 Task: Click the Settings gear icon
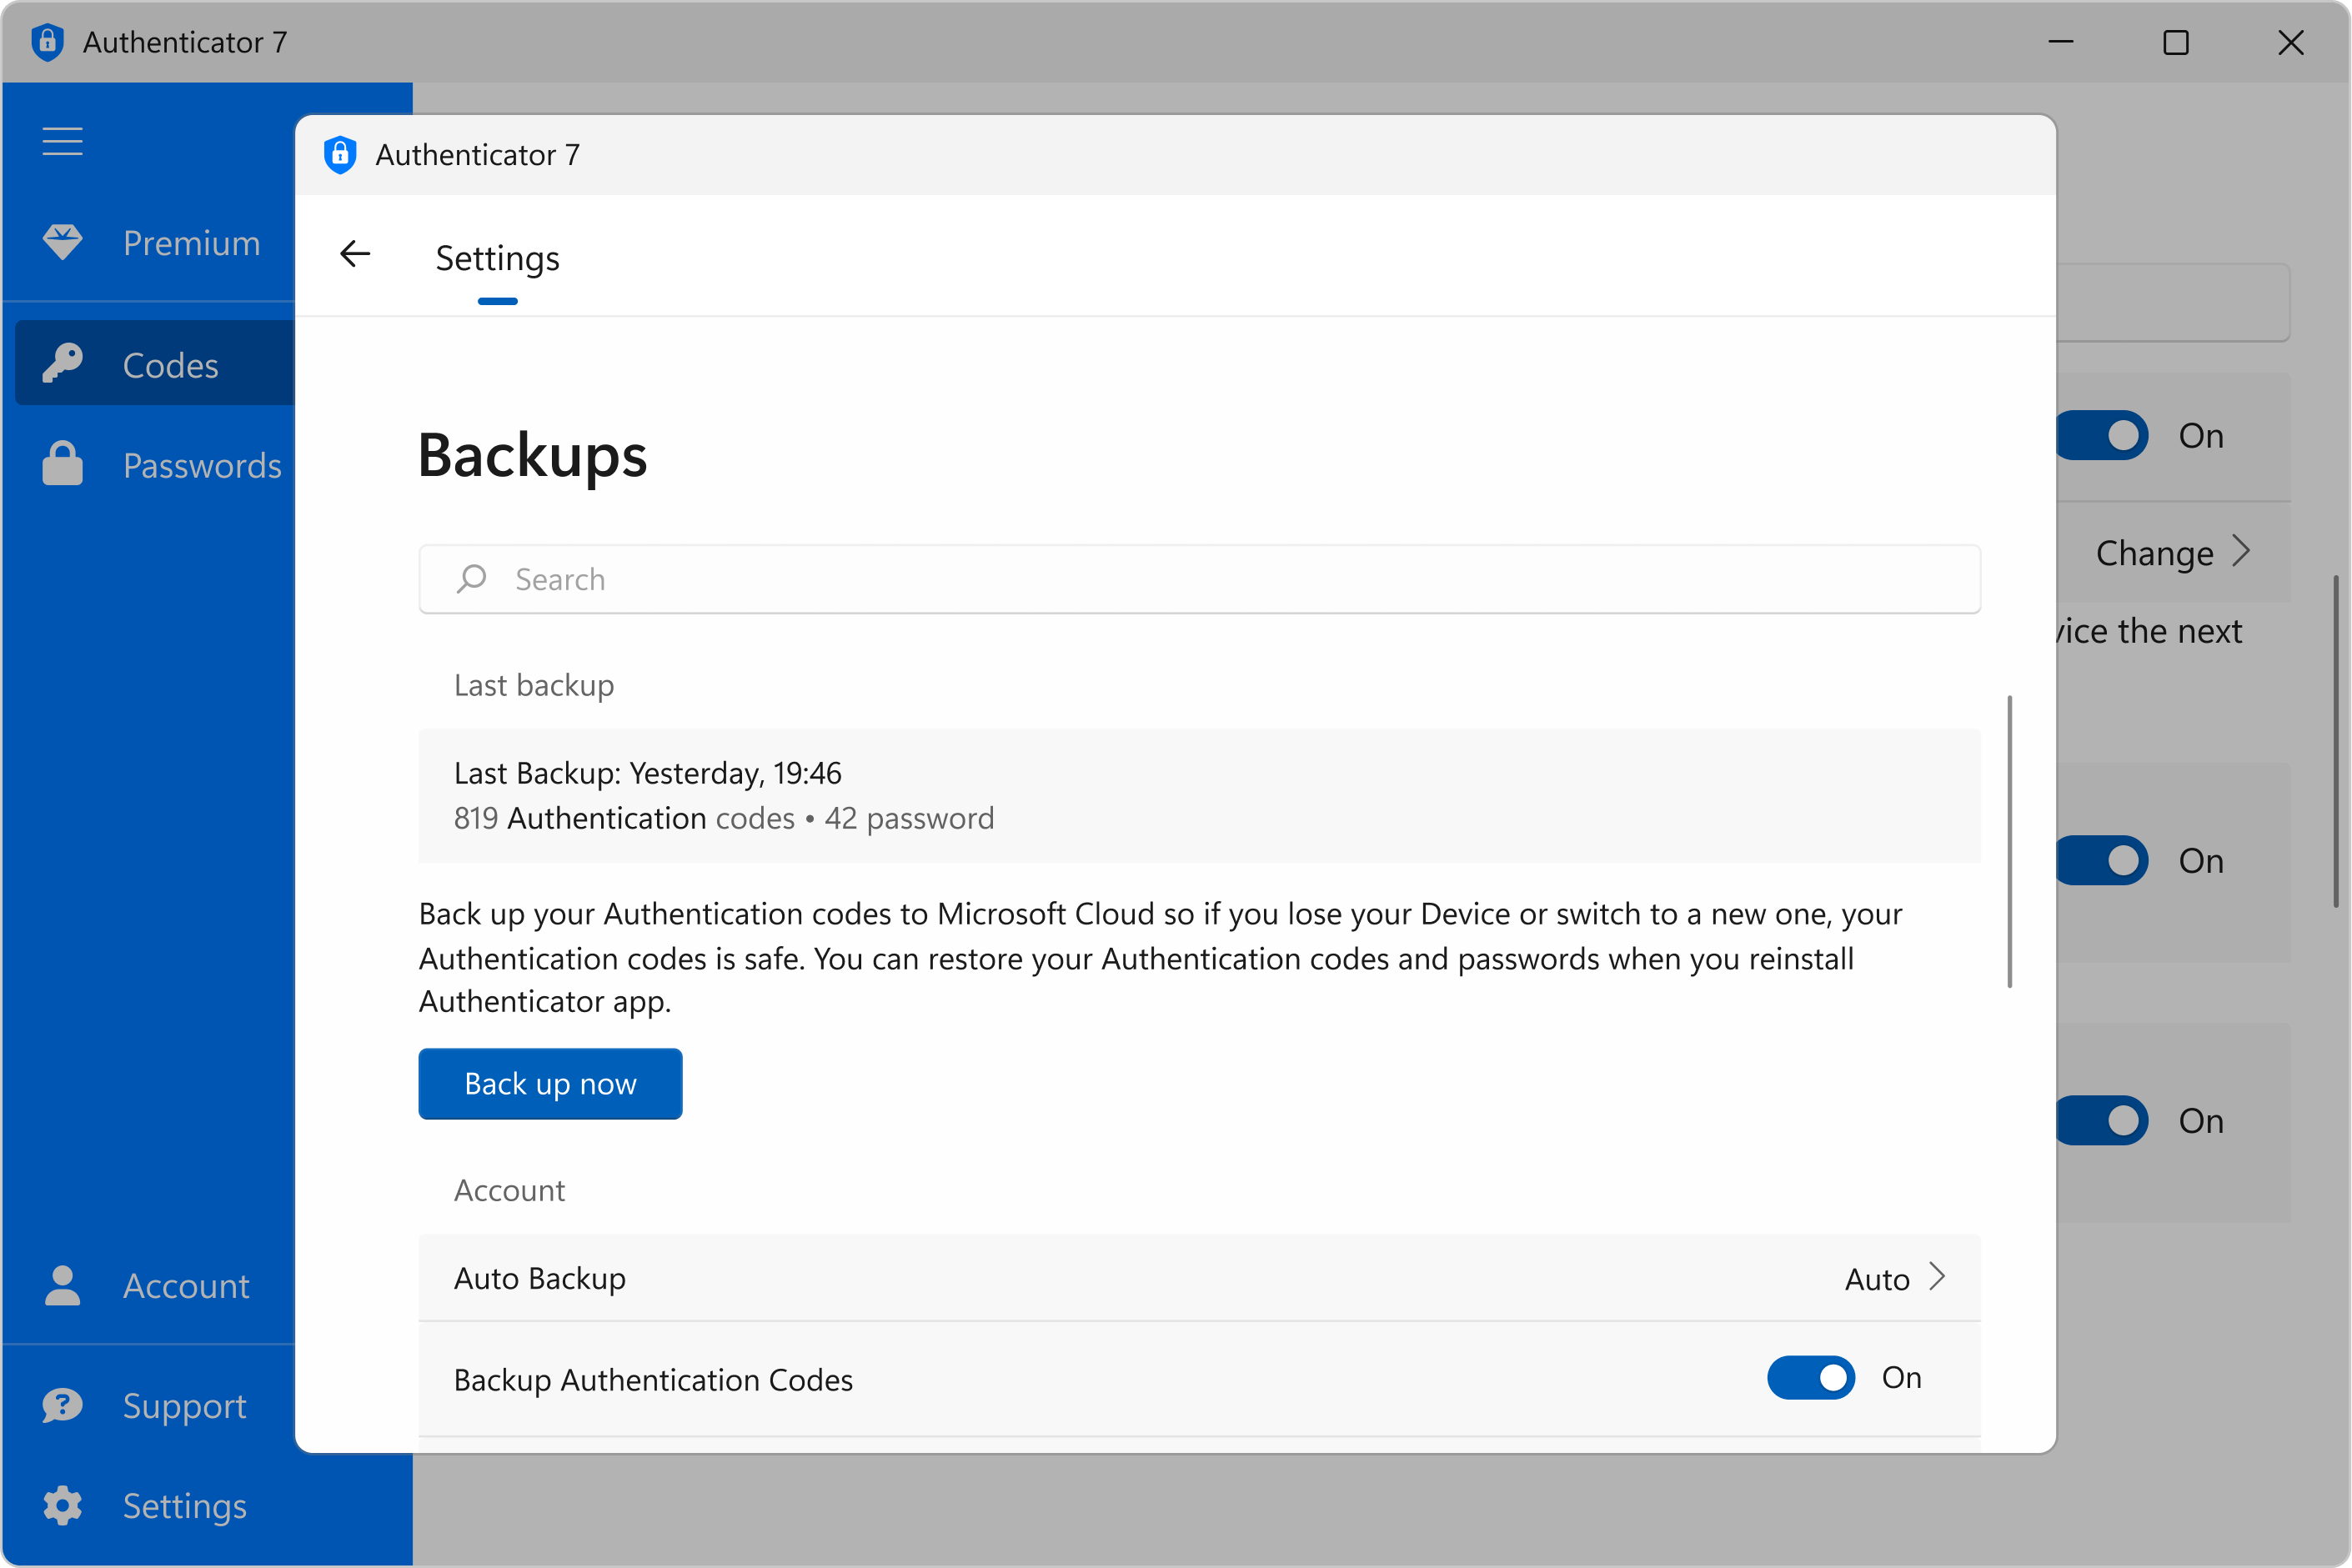(x=62, y=1505)
